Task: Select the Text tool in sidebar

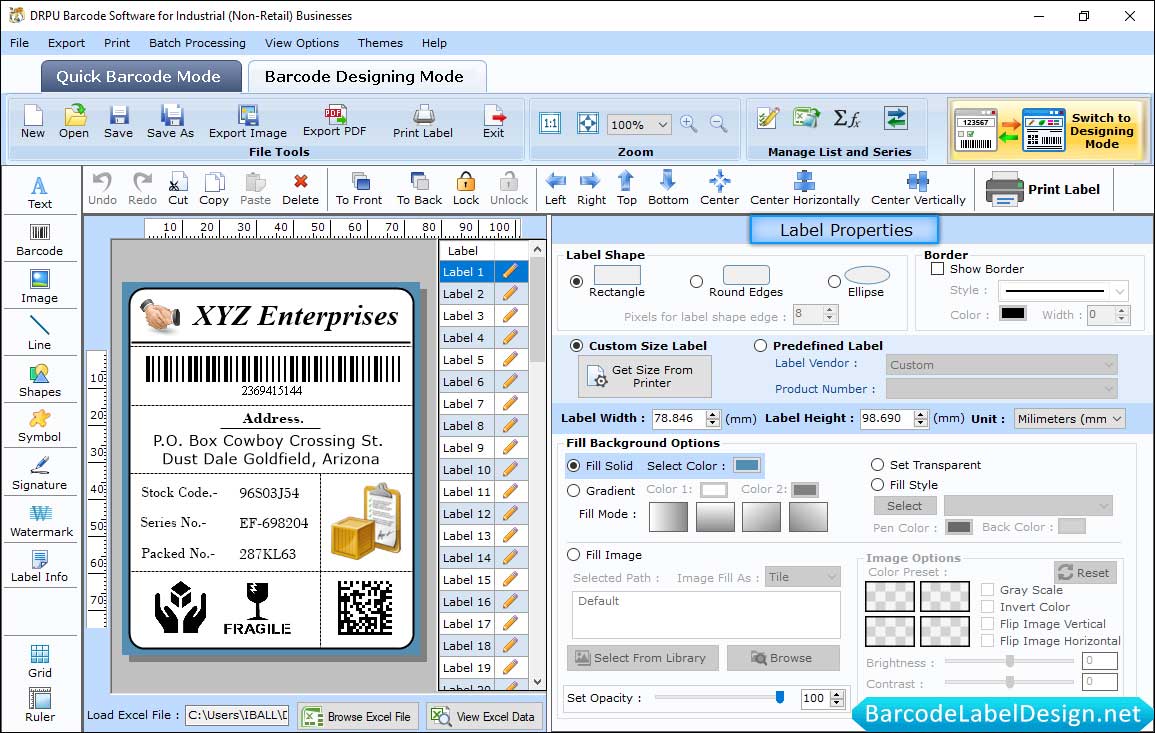Action: click(40, 192)
